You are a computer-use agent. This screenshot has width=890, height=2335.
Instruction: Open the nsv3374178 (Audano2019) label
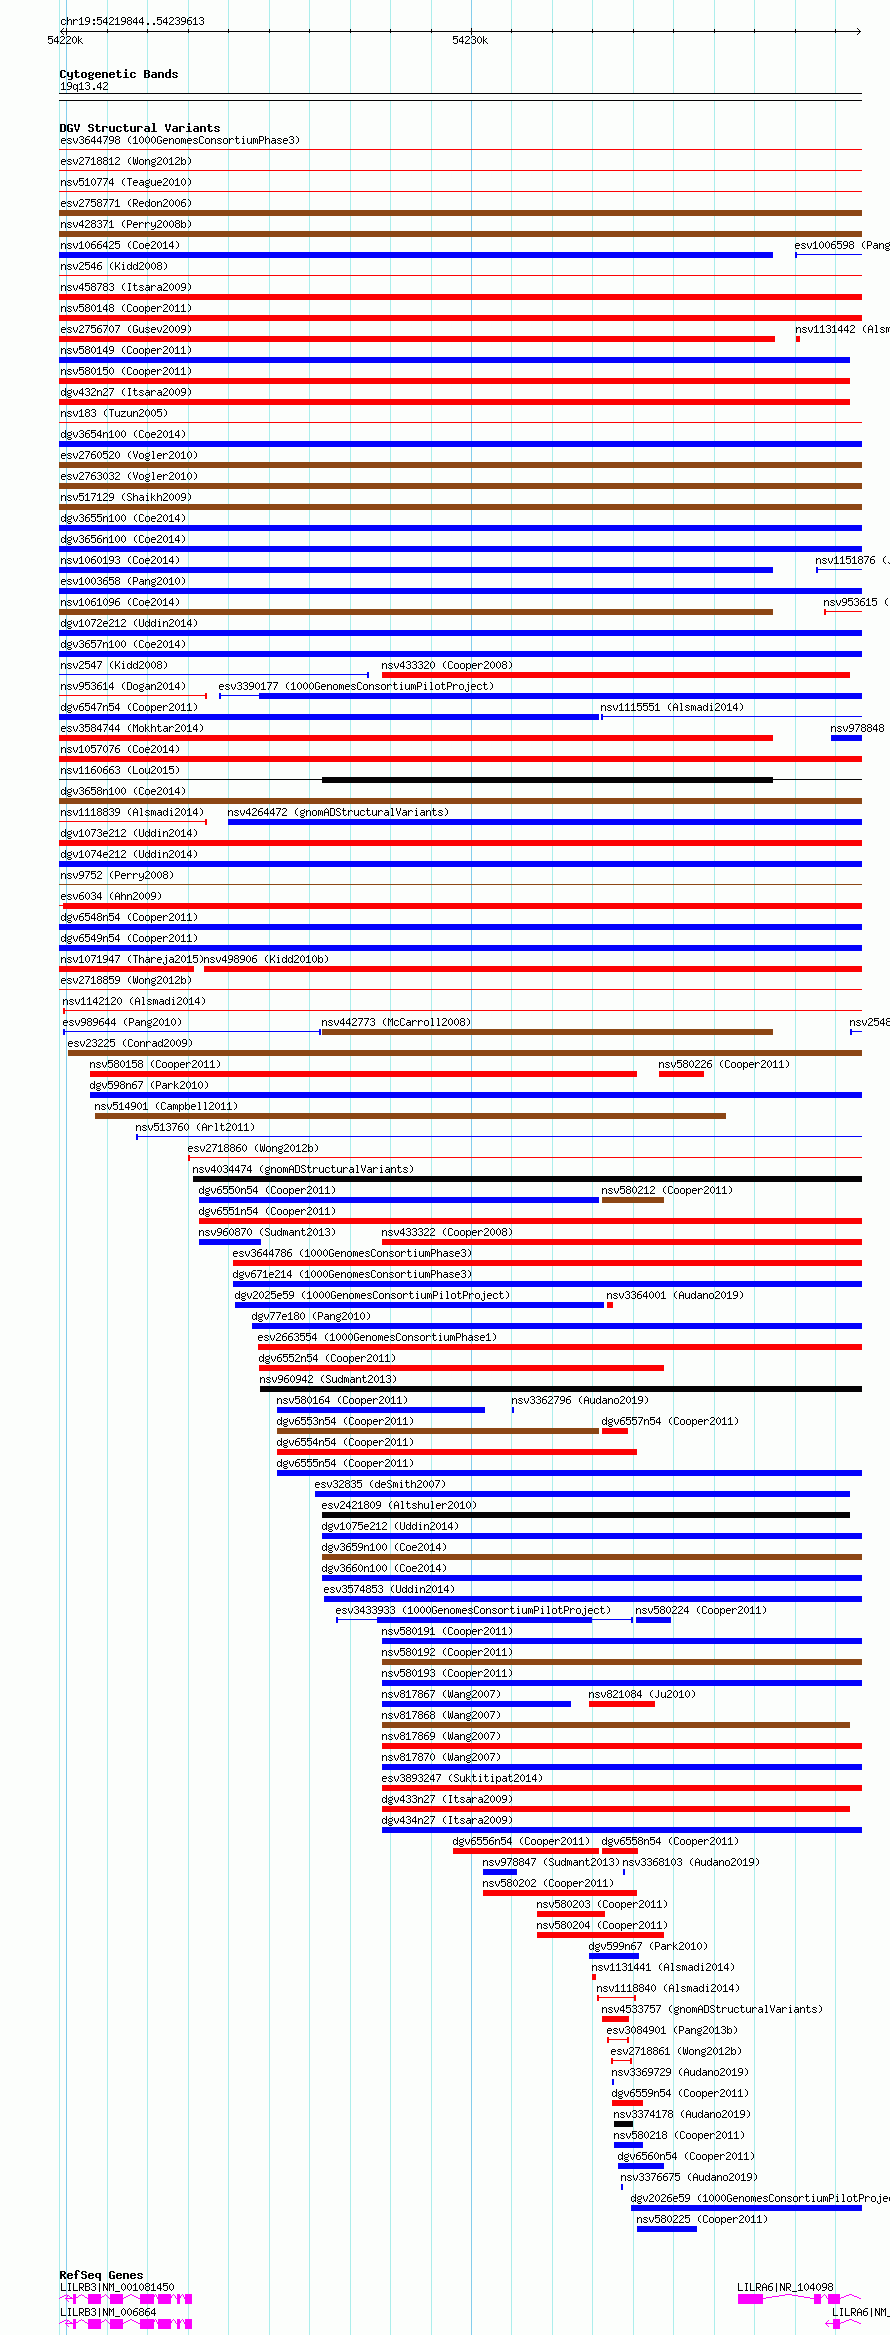pos(682,2114)
